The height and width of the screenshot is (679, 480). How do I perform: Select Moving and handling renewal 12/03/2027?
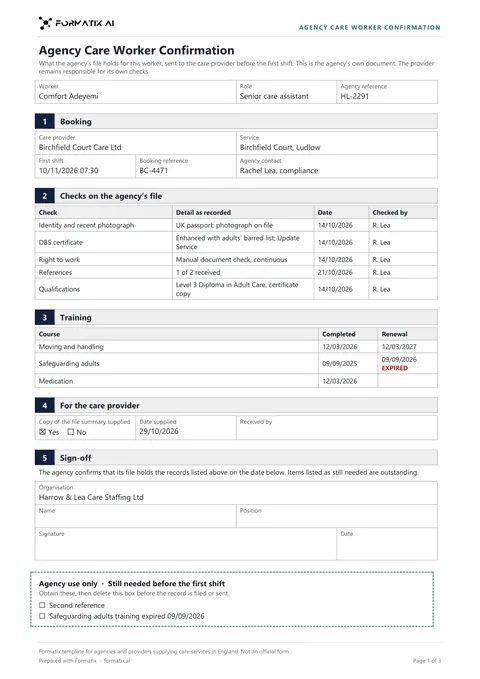click(399, 346)
